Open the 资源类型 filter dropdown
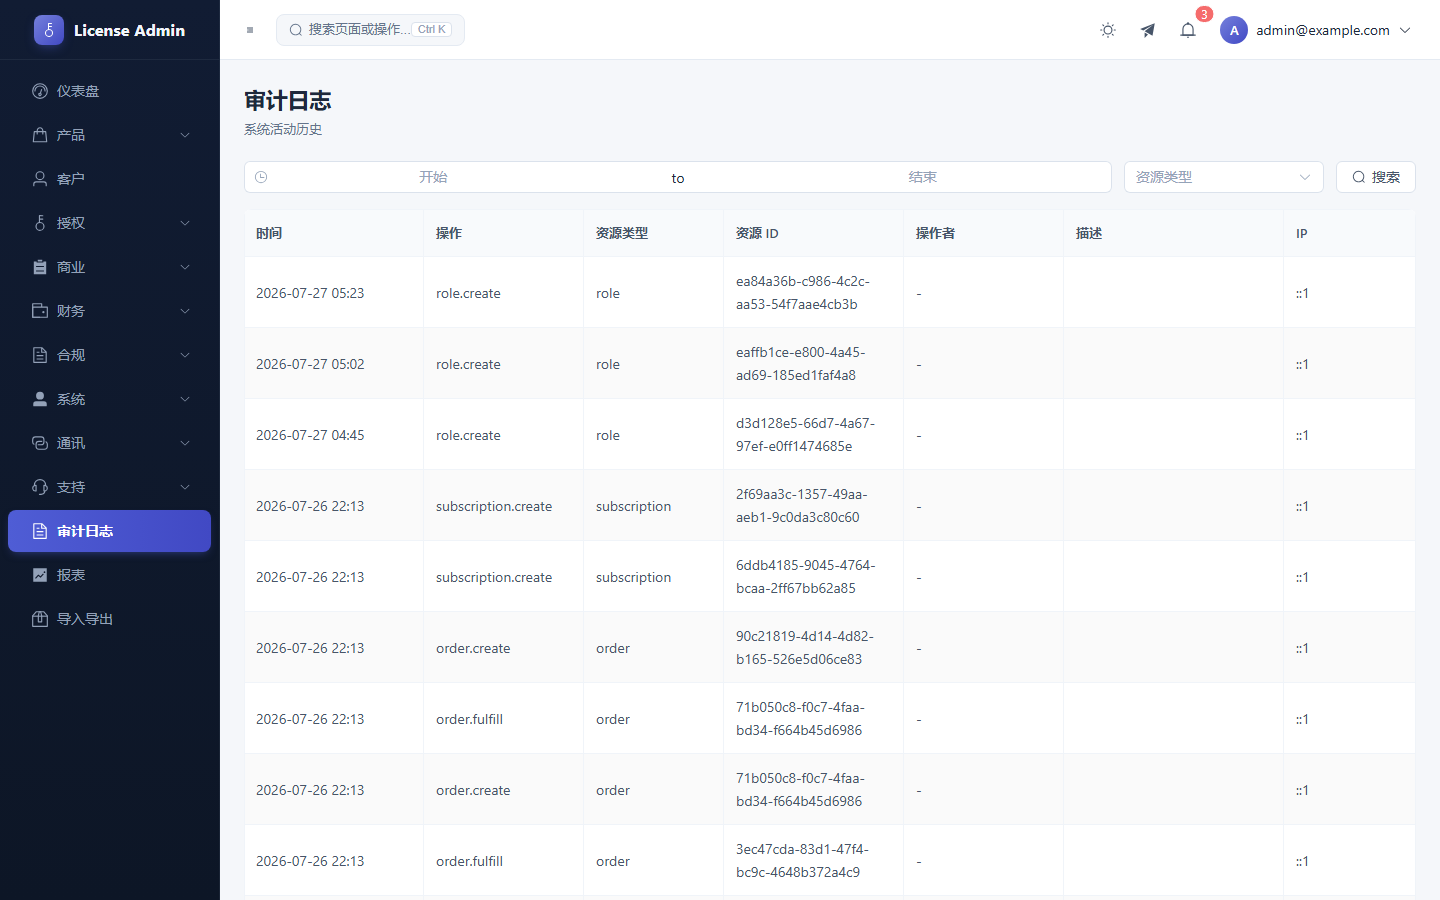The image size is (1440, 900). click(1224, 177)
